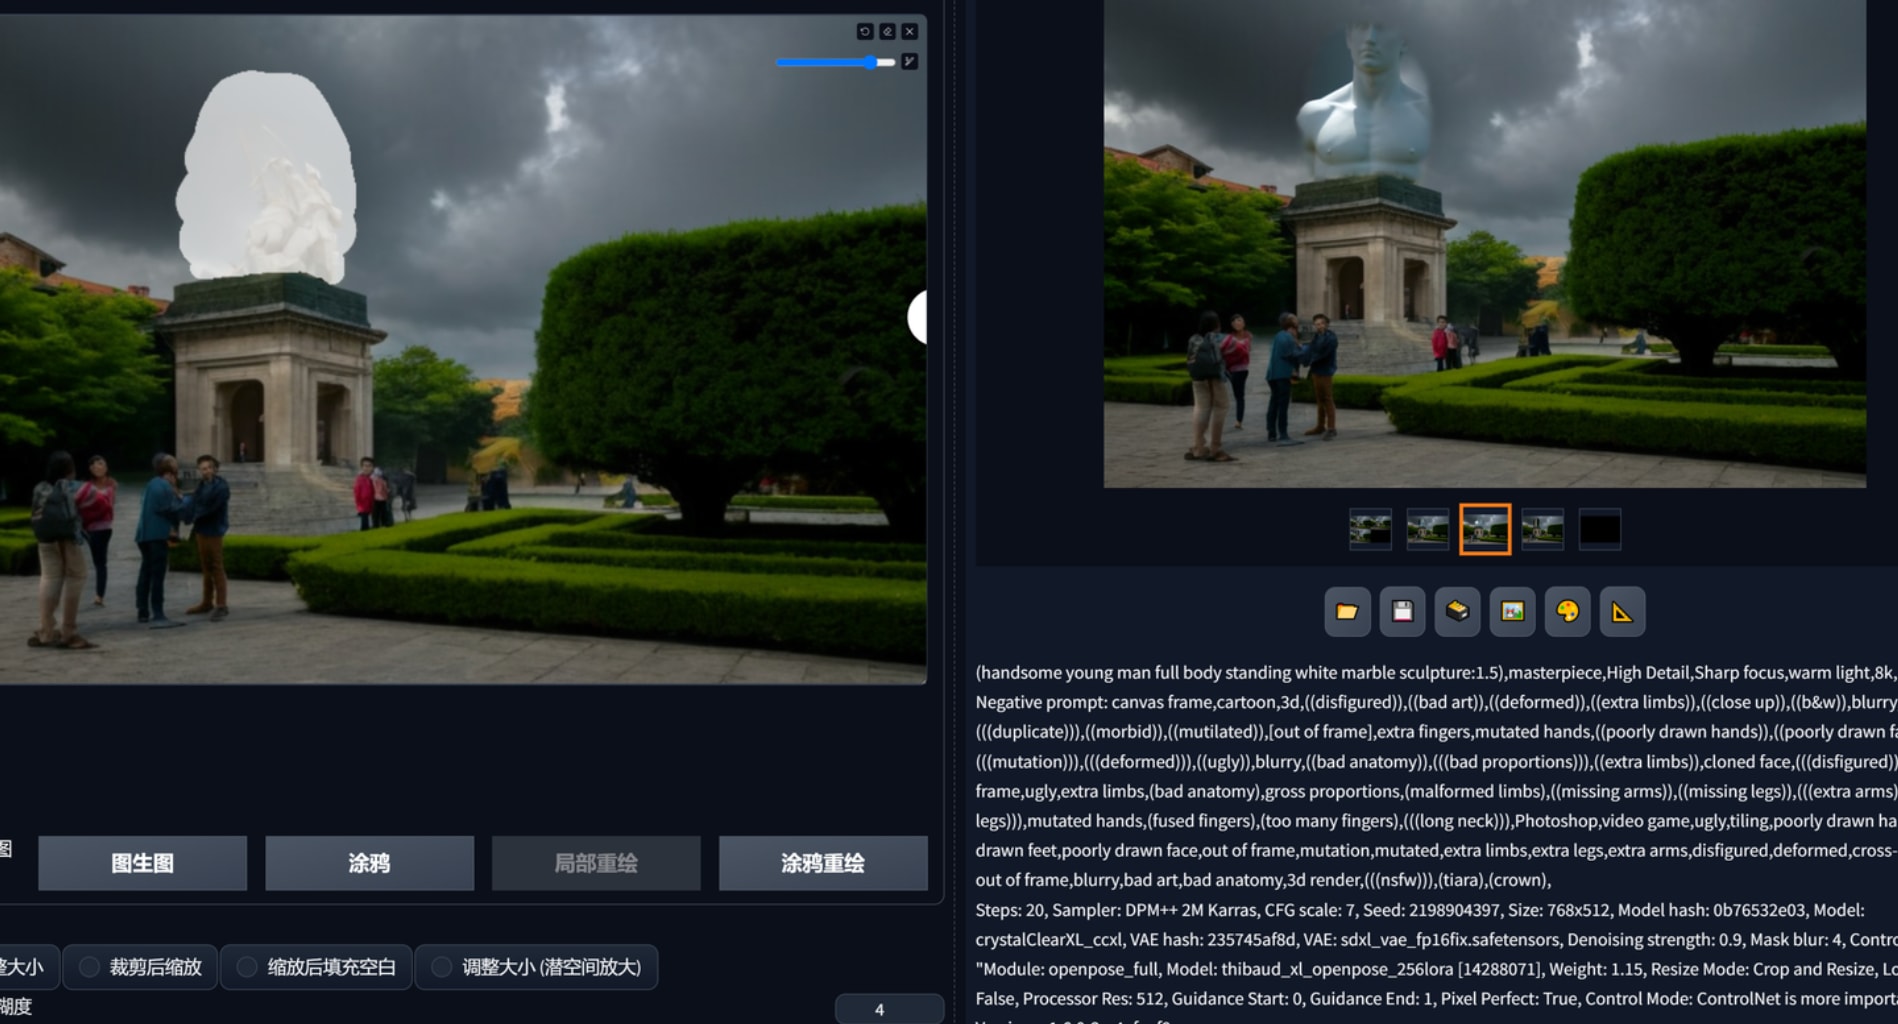Viewport: 1898px width, 1024px height.
Task: Open the 涂鸦重绘 tab
Action: click(x=823, y=863)
